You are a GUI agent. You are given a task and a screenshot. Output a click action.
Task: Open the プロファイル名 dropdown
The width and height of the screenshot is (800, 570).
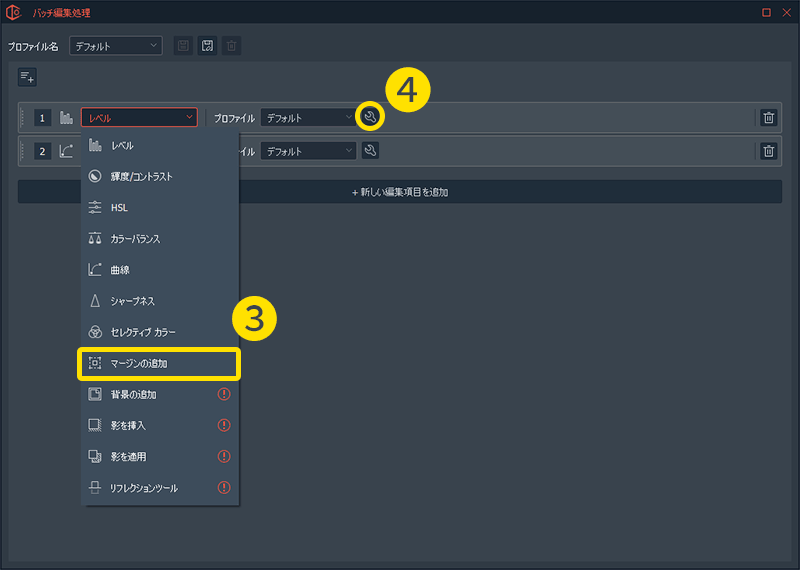(116, 46)
